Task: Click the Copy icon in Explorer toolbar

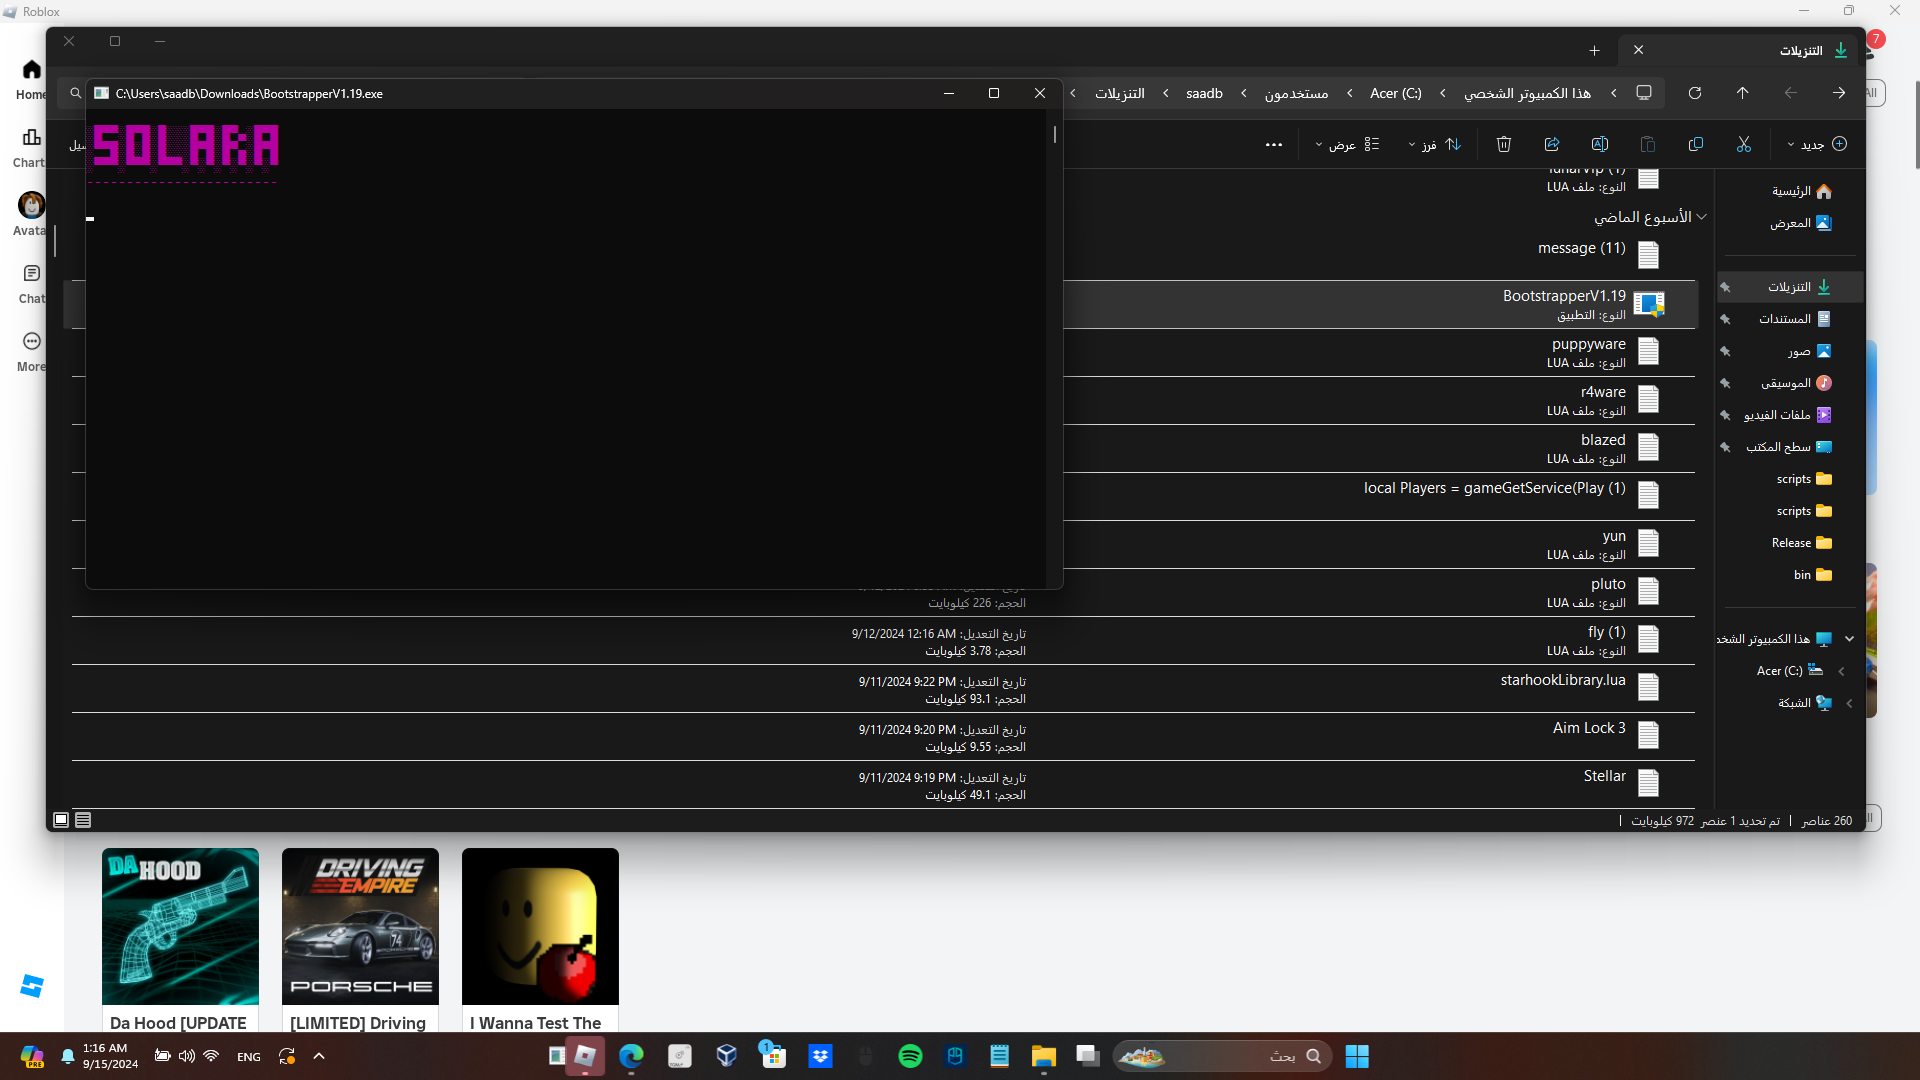Action: 1696,144
